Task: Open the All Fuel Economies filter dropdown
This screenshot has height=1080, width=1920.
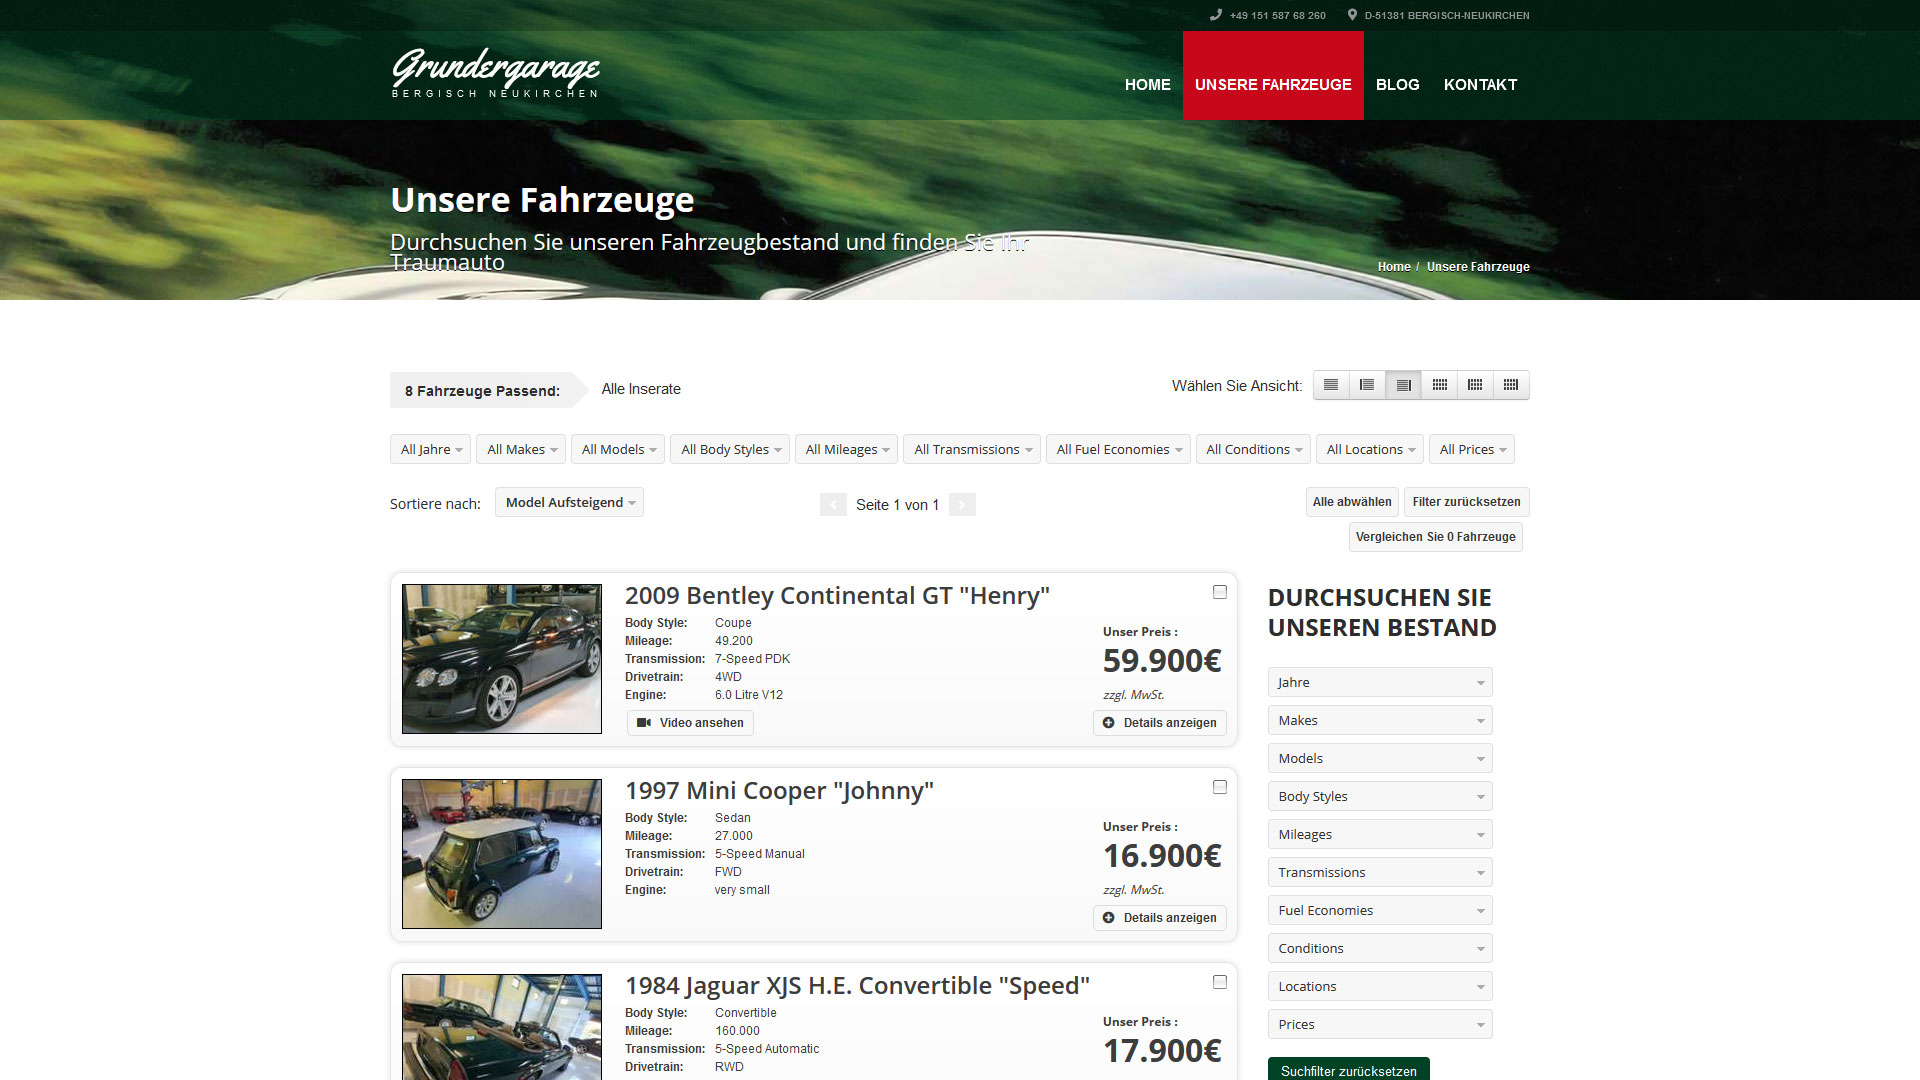Action: 1118,449
